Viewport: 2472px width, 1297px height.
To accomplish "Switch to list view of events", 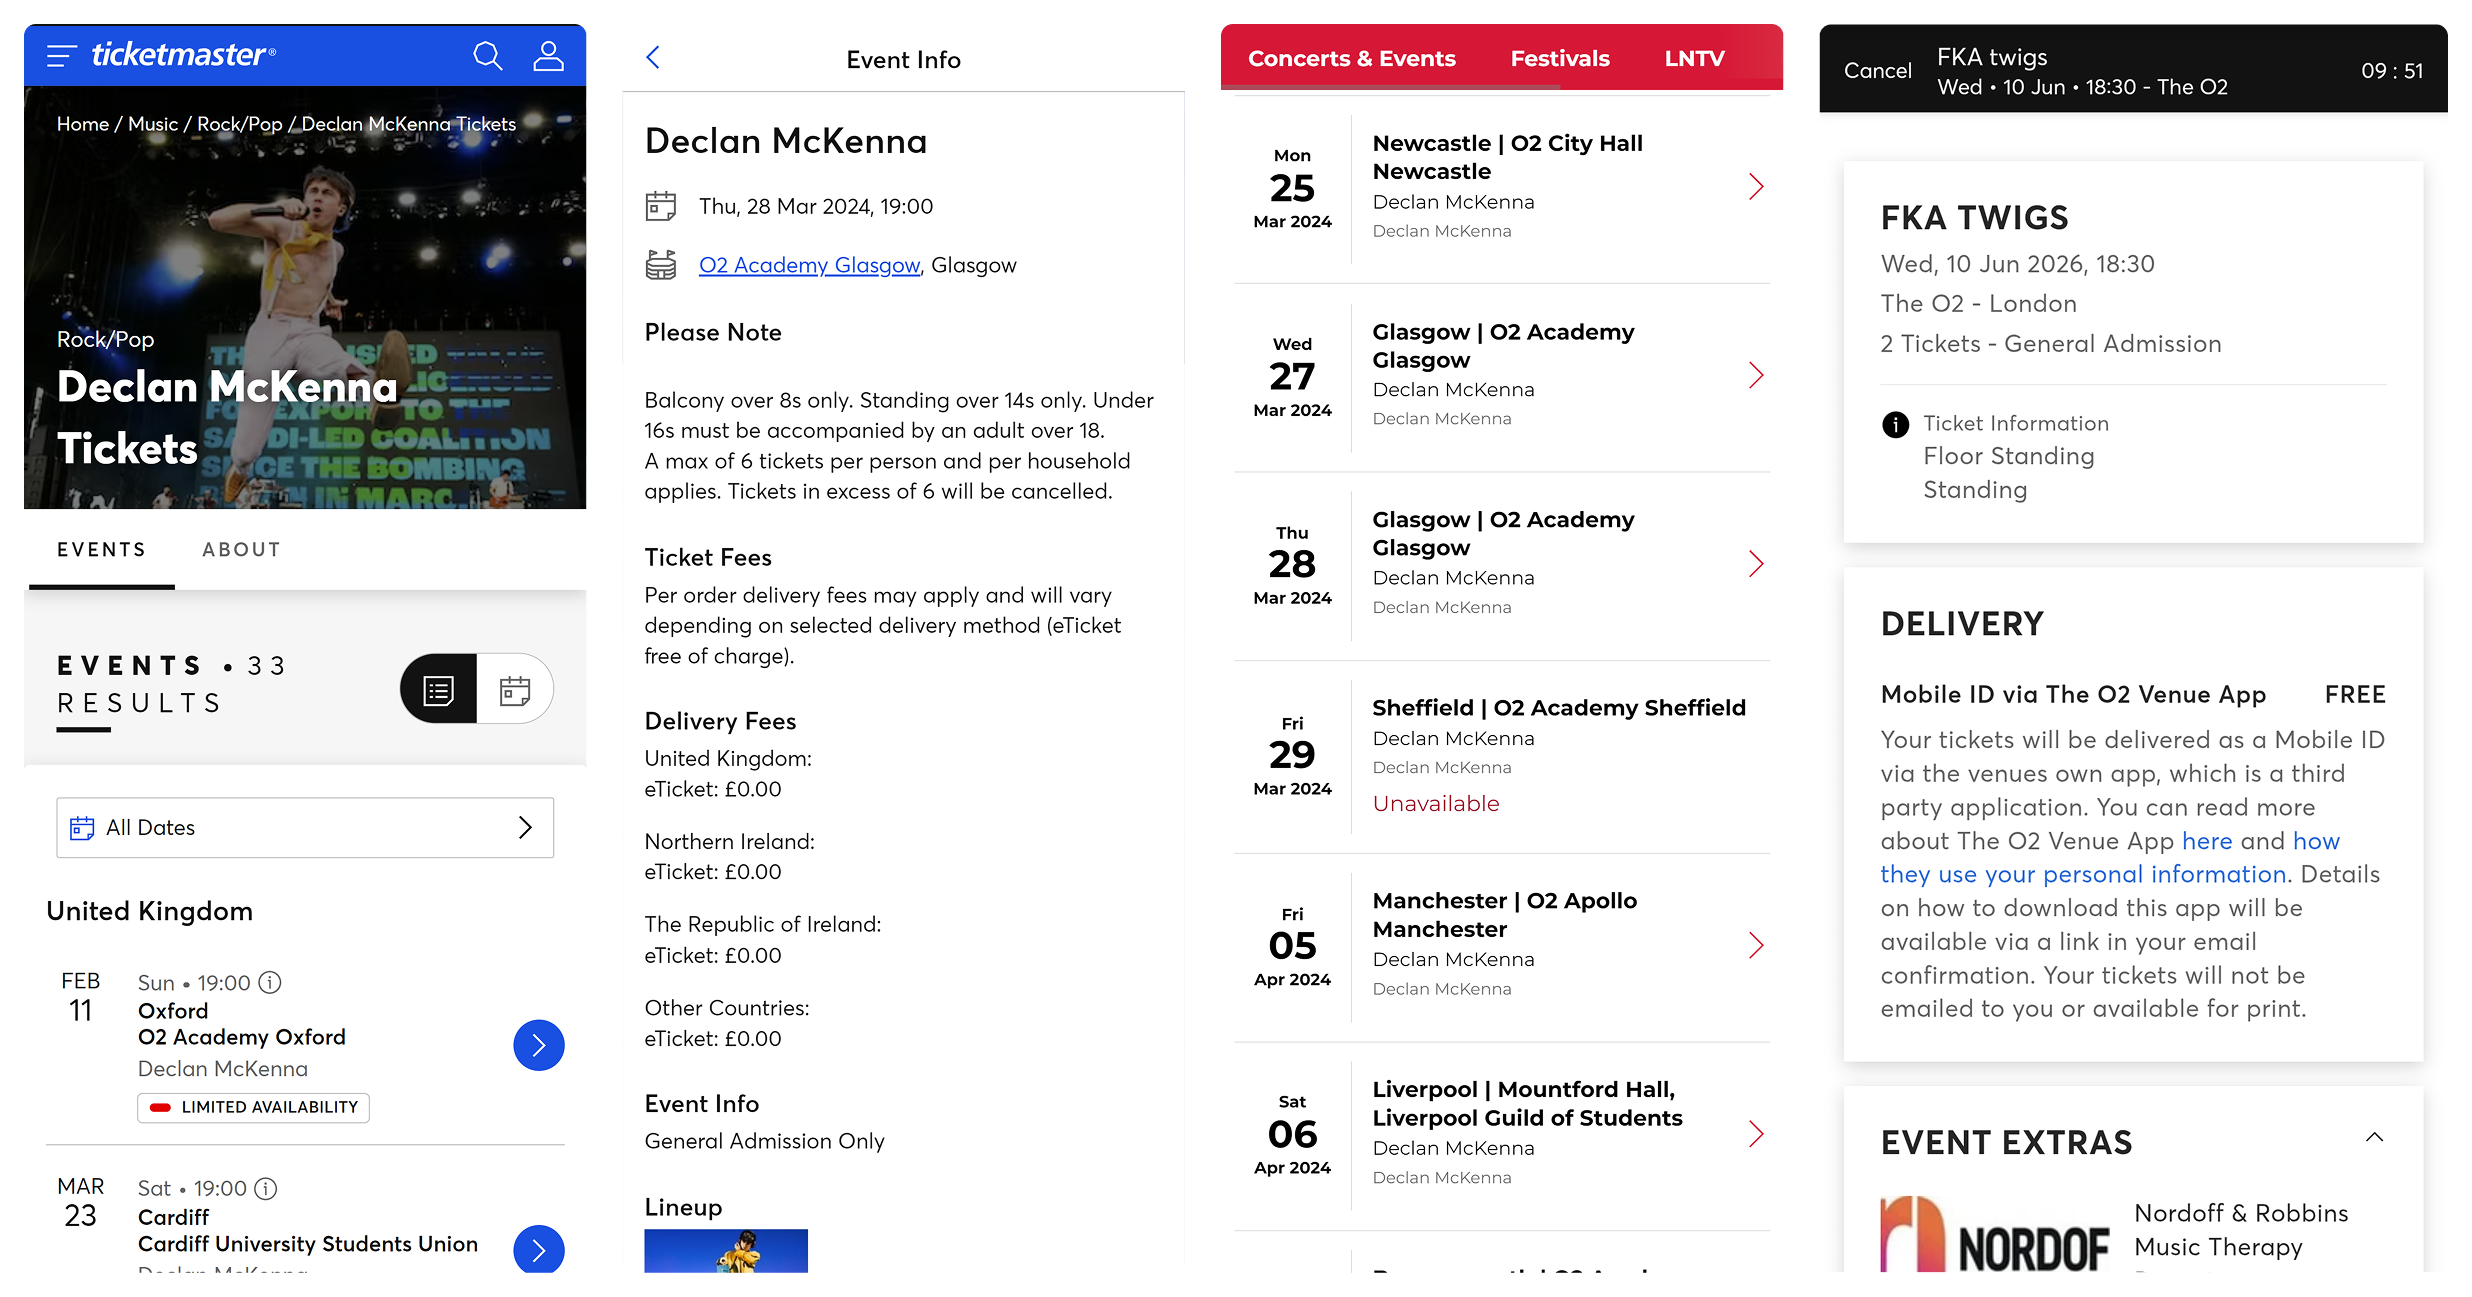I will pyautogui.click(x=439, y=690).
